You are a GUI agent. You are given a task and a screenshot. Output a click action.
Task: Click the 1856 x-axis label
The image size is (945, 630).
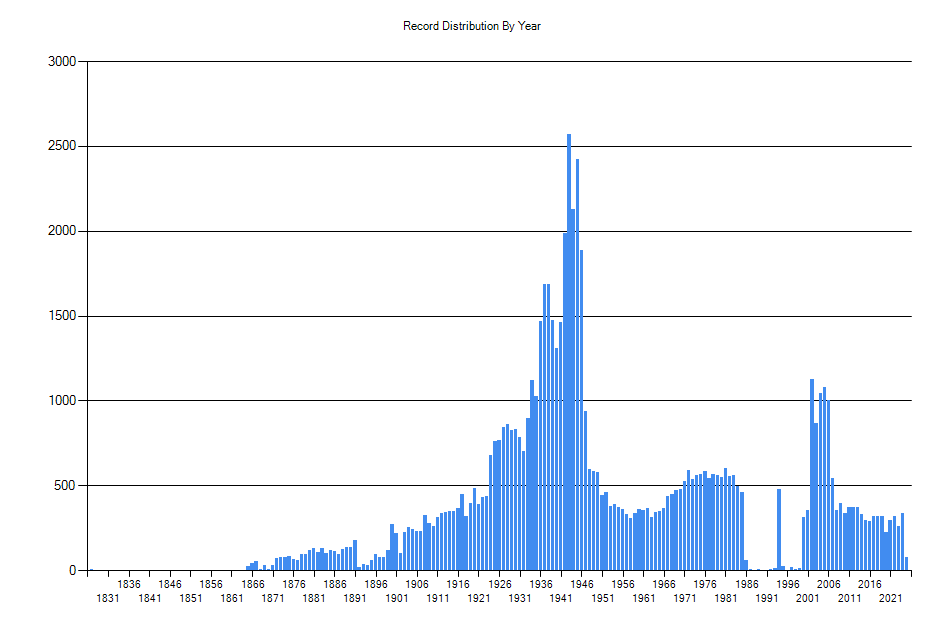pyautogui.click(x=211, y=584)
